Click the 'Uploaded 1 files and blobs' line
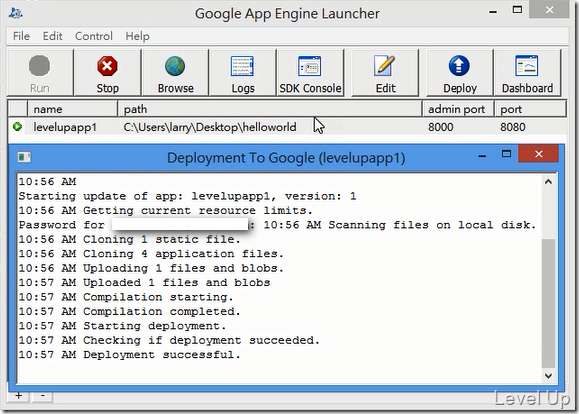The width and height of the screenshot is (579, 414). pyautogui.click(x=144, y=283)
